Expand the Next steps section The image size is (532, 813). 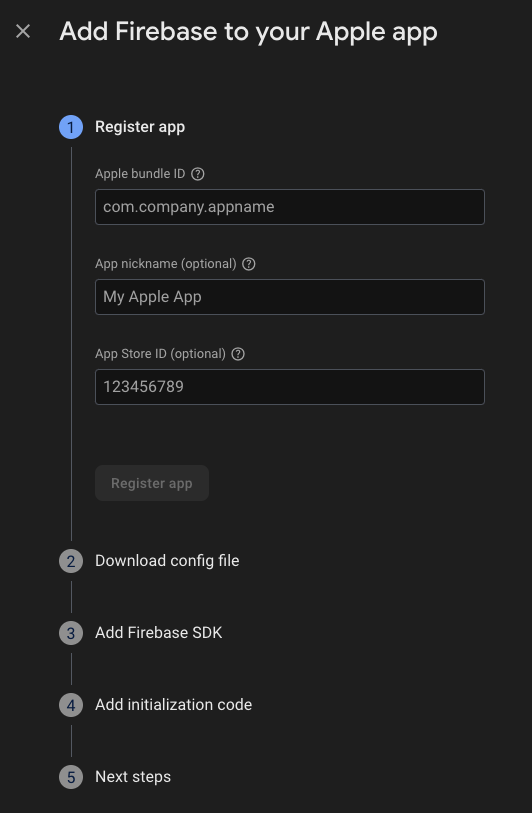[133, 777]
